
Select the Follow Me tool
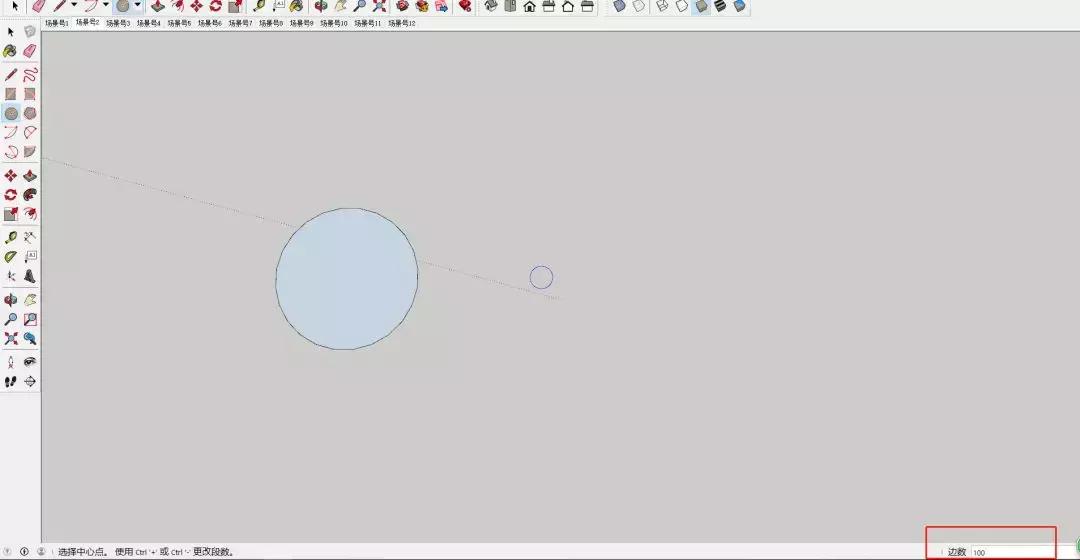click(30, 195)
